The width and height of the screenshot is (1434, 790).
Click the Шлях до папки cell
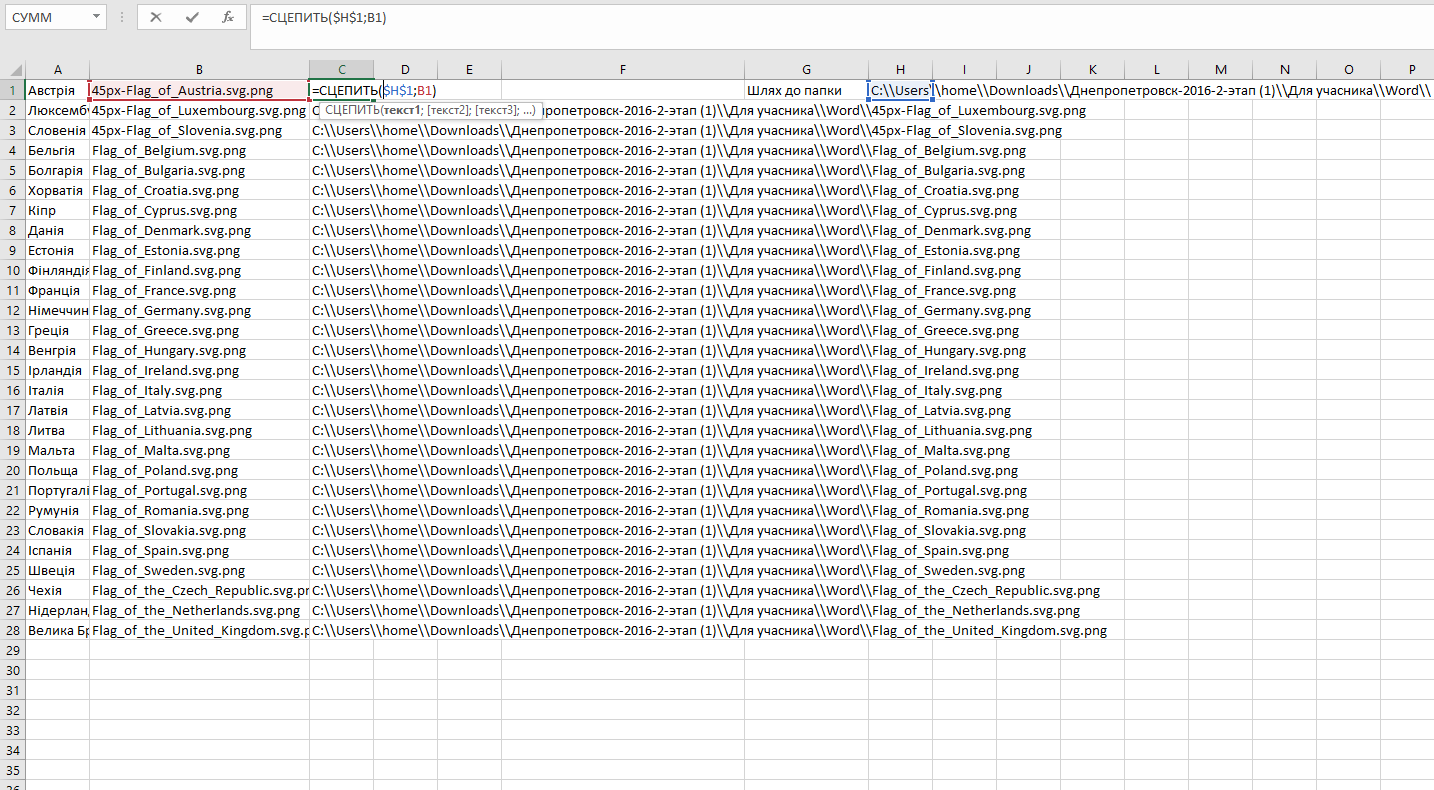pos(805,91)
